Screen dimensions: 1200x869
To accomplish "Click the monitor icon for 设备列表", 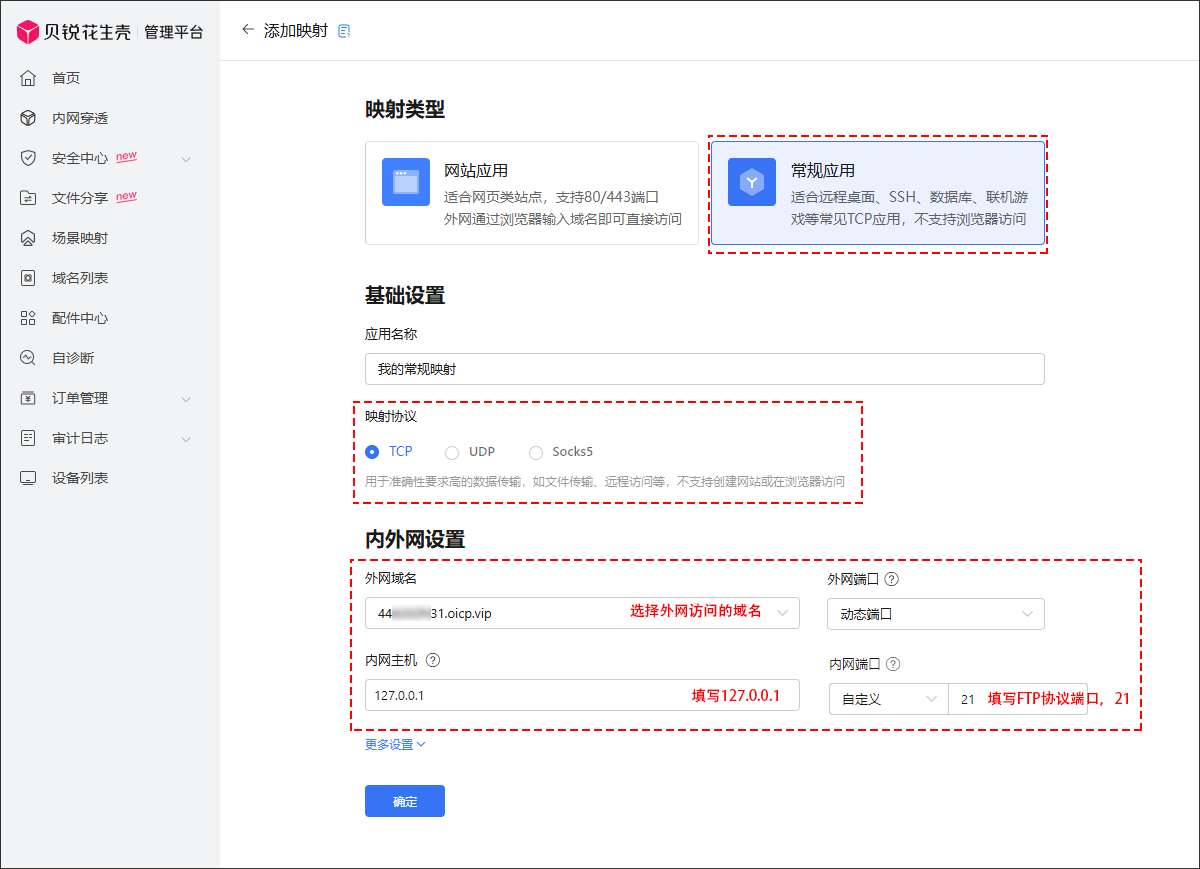I will pos(28,478).
